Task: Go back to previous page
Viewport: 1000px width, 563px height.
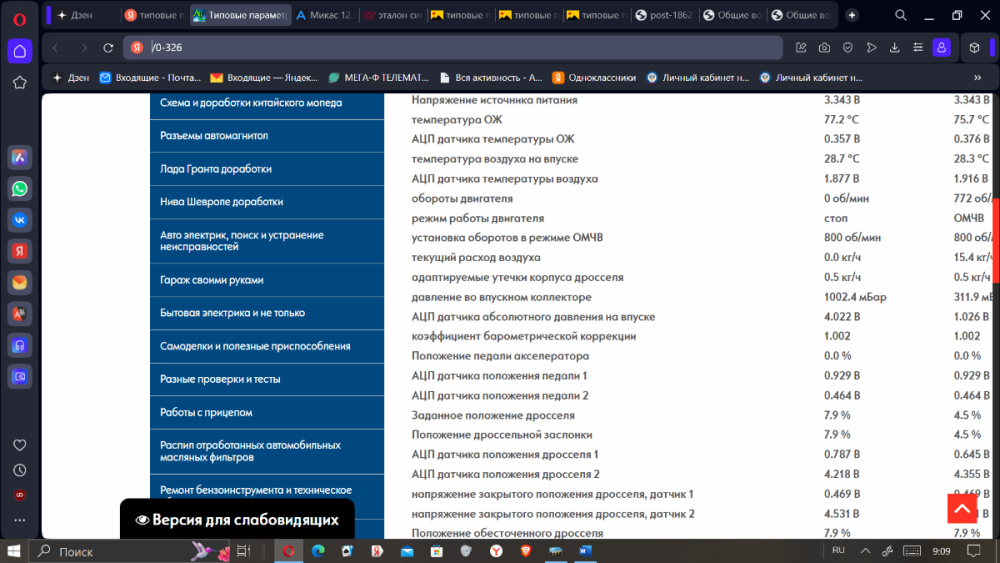Action: (56, 48)
